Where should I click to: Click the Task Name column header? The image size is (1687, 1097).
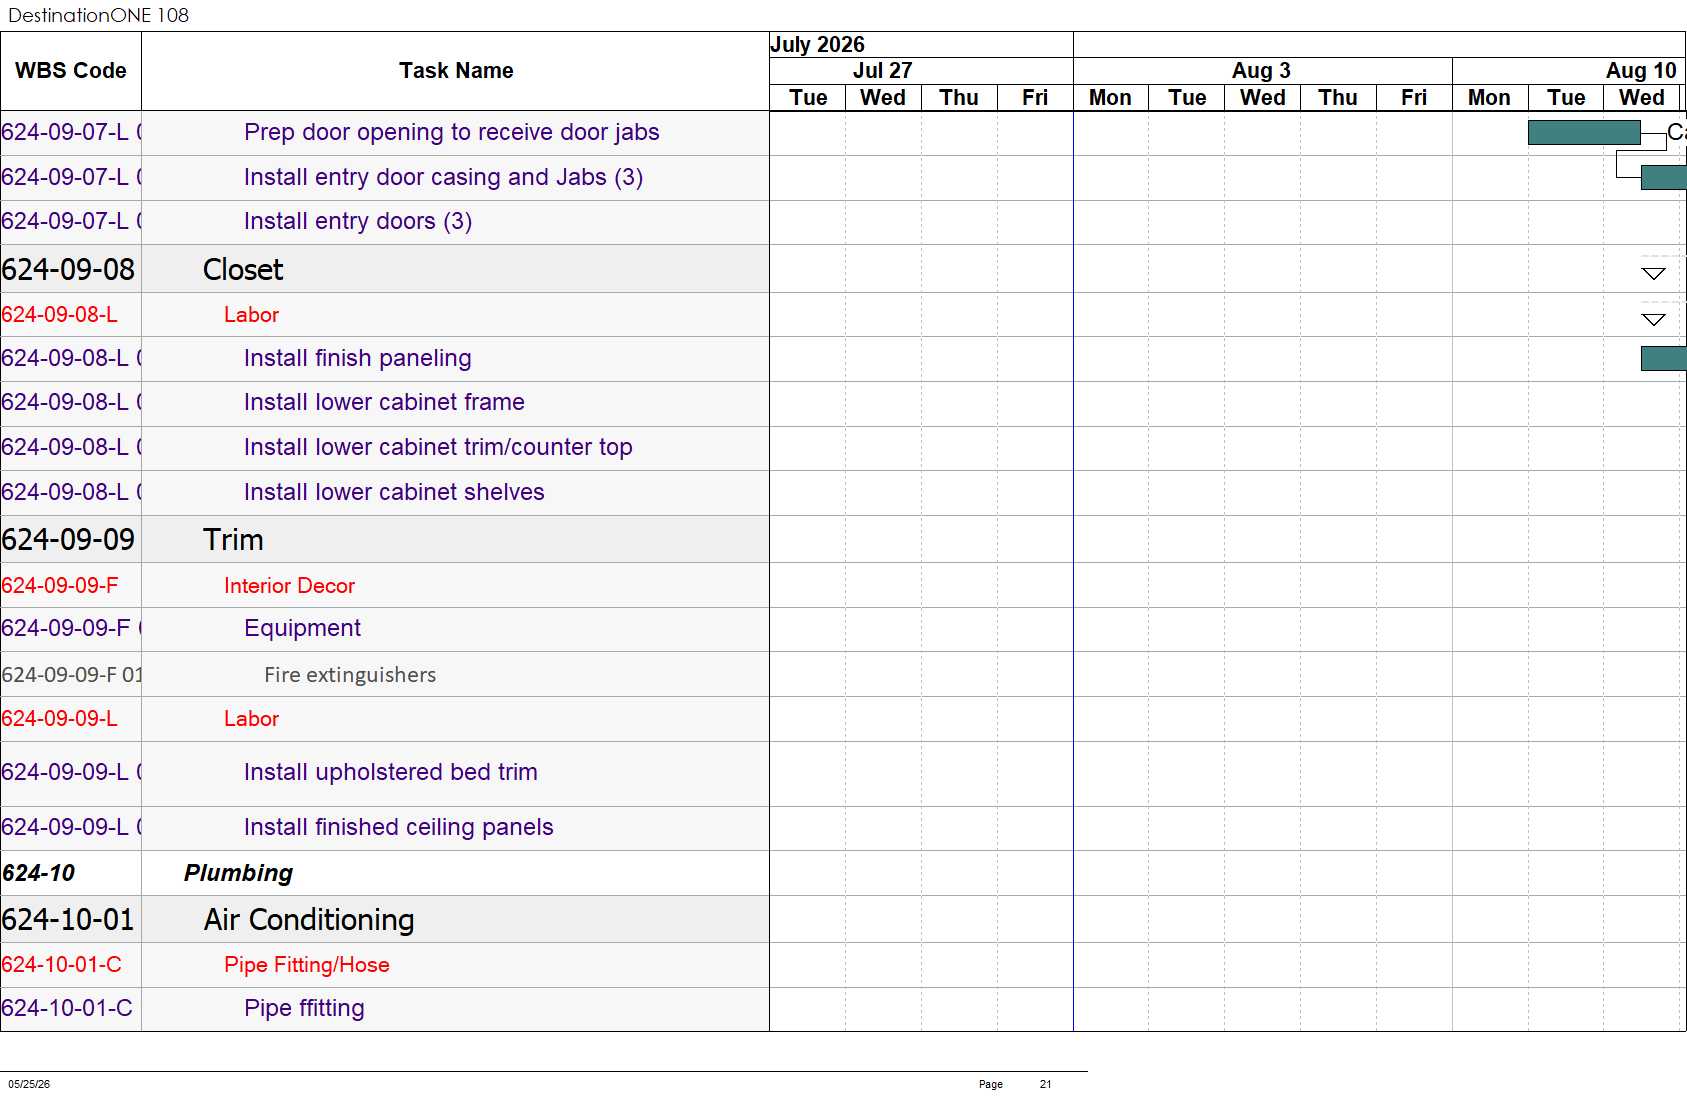[456, 71]
